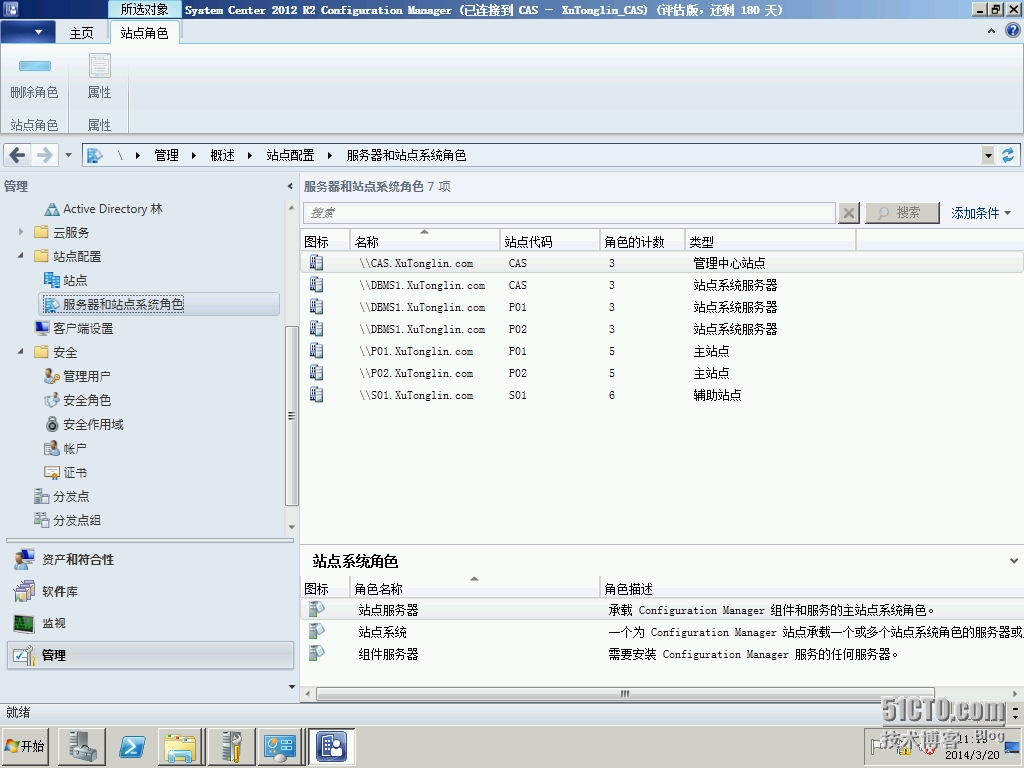Switch to 资产和符合性 workspace
The height and width of the screenshot is (768, 1024).
click(x=150, y=560)
